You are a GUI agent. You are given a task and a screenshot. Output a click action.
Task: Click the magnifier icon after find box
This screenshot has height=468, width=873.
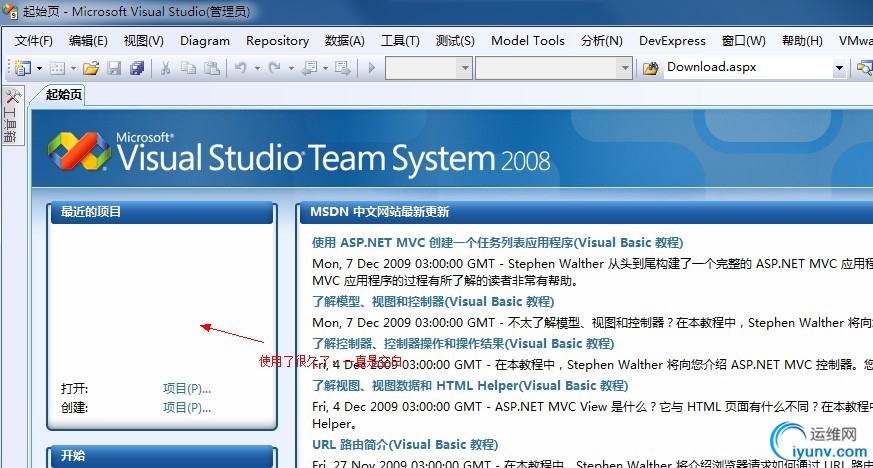click(x=865, y=68)
